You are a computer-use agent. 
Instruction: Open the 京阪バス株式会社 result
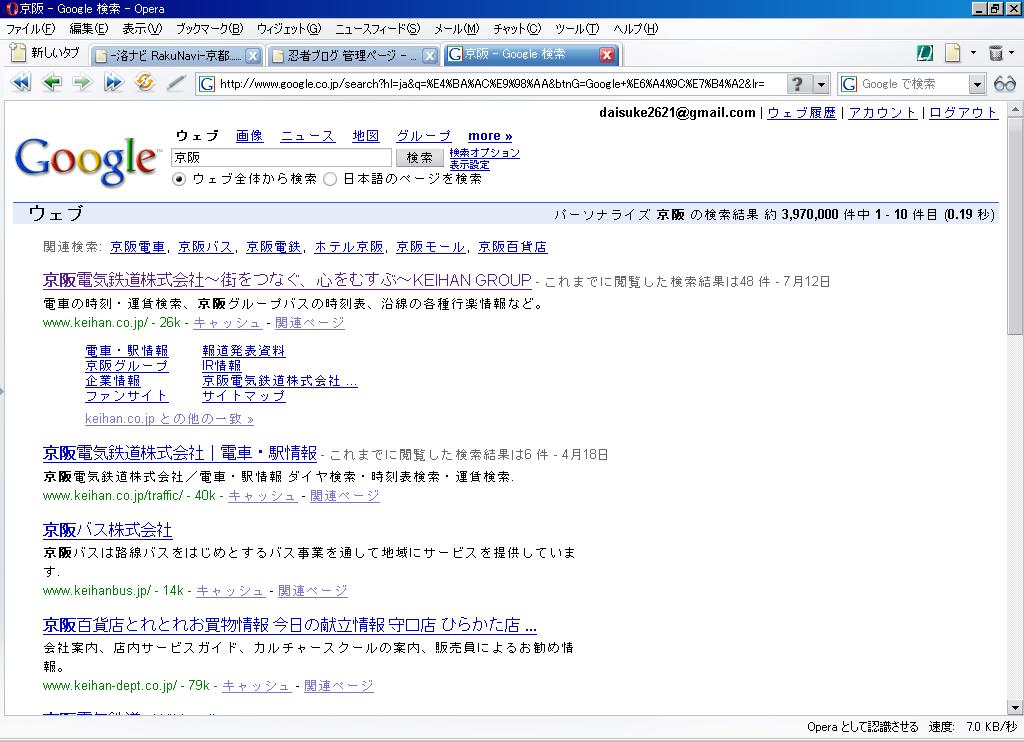(108, 530)
